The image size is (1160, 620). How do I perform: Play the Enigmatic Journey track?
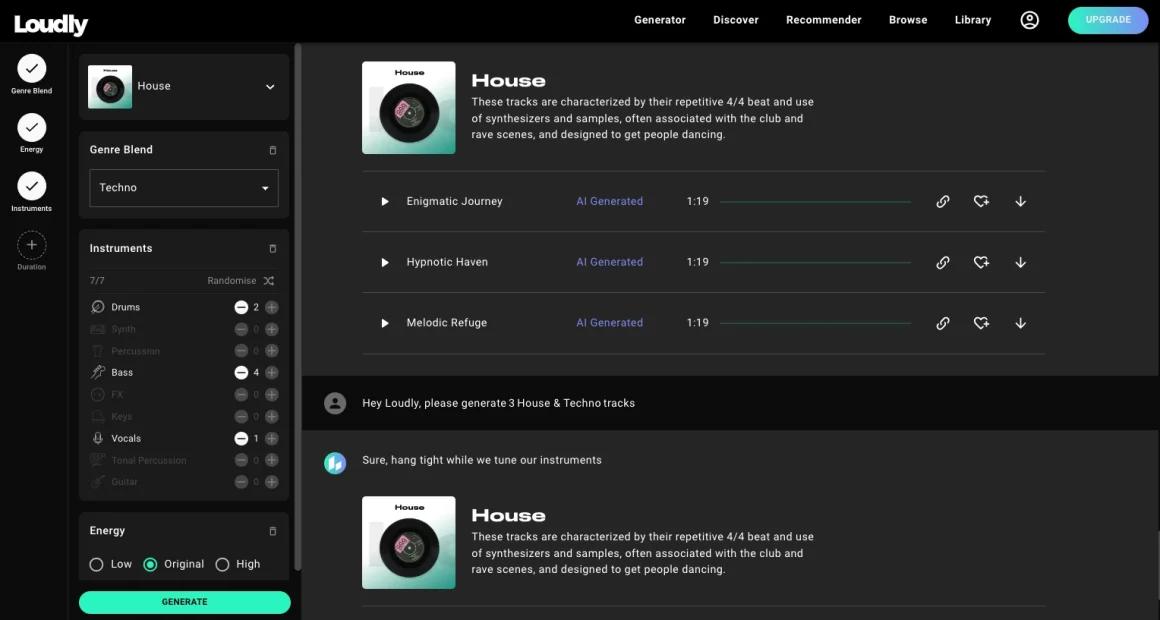[x=385, y=201]
